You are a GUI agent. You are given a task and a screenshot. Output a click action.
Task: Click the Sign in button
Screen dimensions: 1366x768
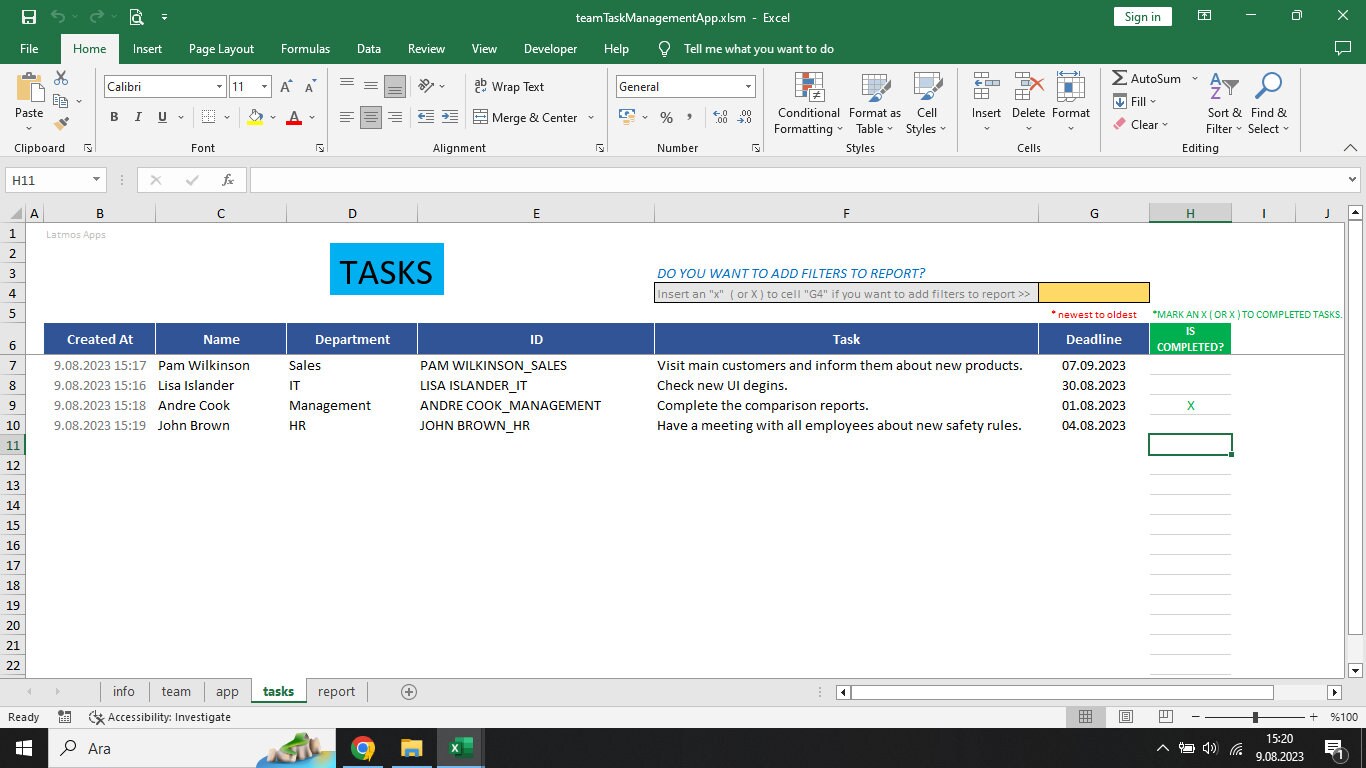click(x=1141, y=16)
